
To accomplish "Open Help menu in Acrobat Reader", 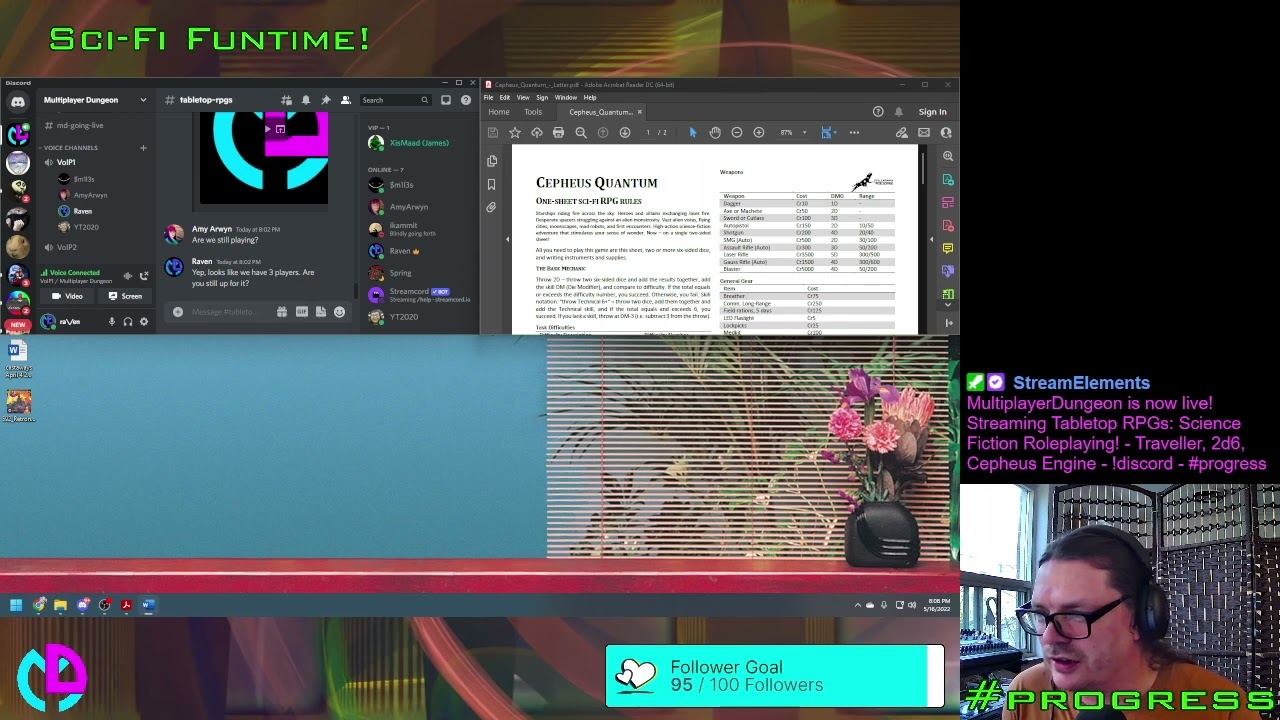I will click(590, 98).
